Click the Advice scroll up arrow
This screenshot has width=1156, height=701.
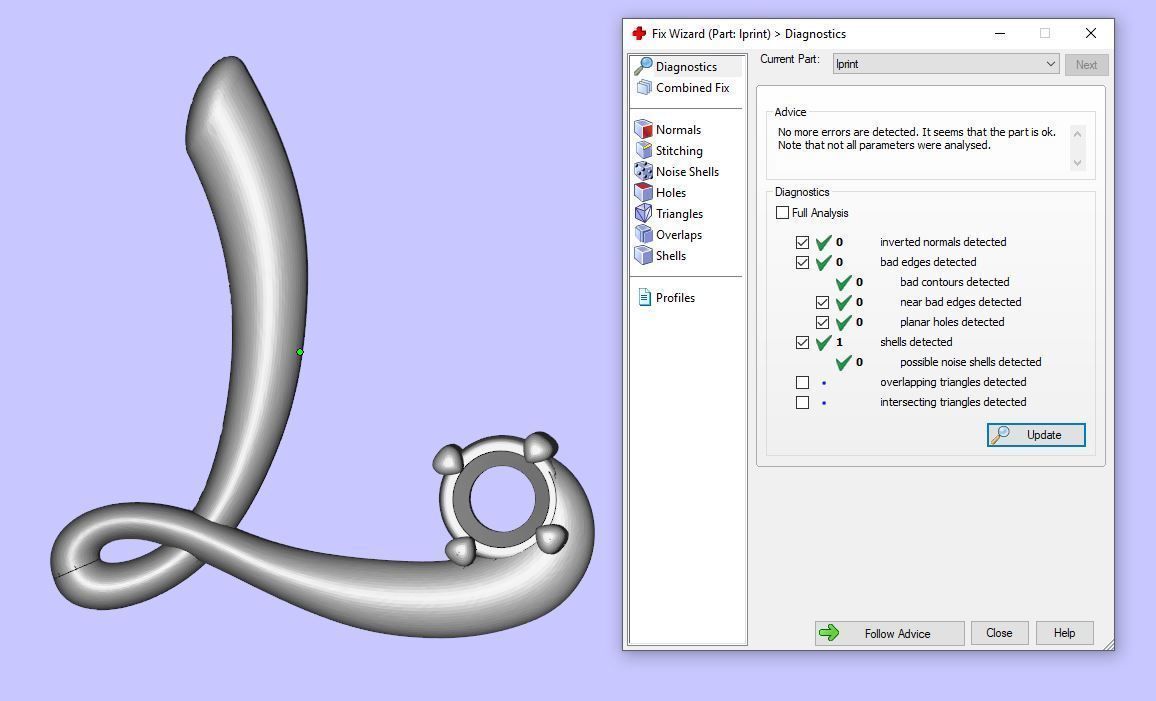coord(1077,133)
